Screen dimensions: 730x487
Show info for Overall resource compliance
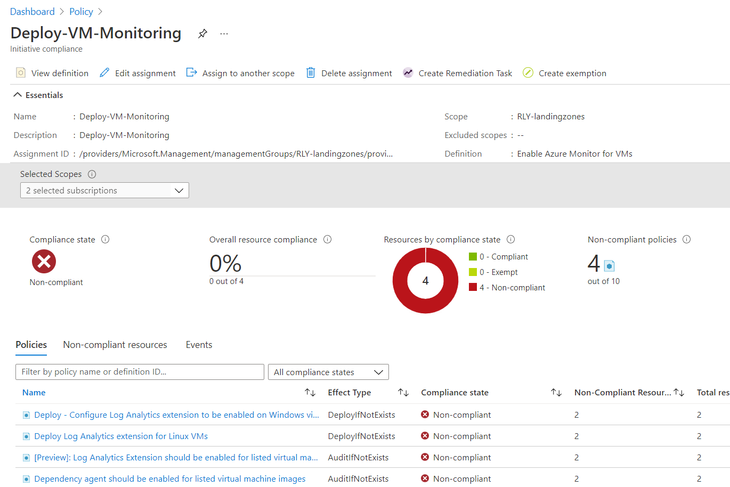(328, 239)
